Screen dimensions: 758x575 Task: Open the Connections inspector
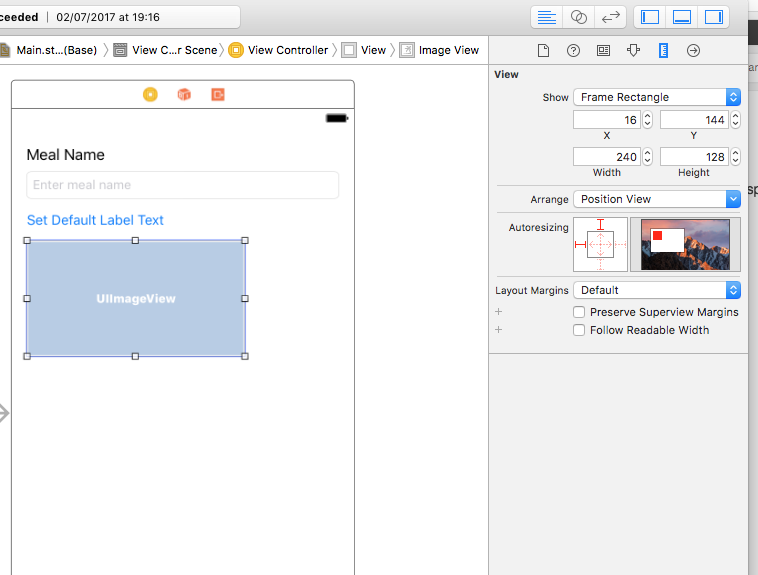coord(693,50)
